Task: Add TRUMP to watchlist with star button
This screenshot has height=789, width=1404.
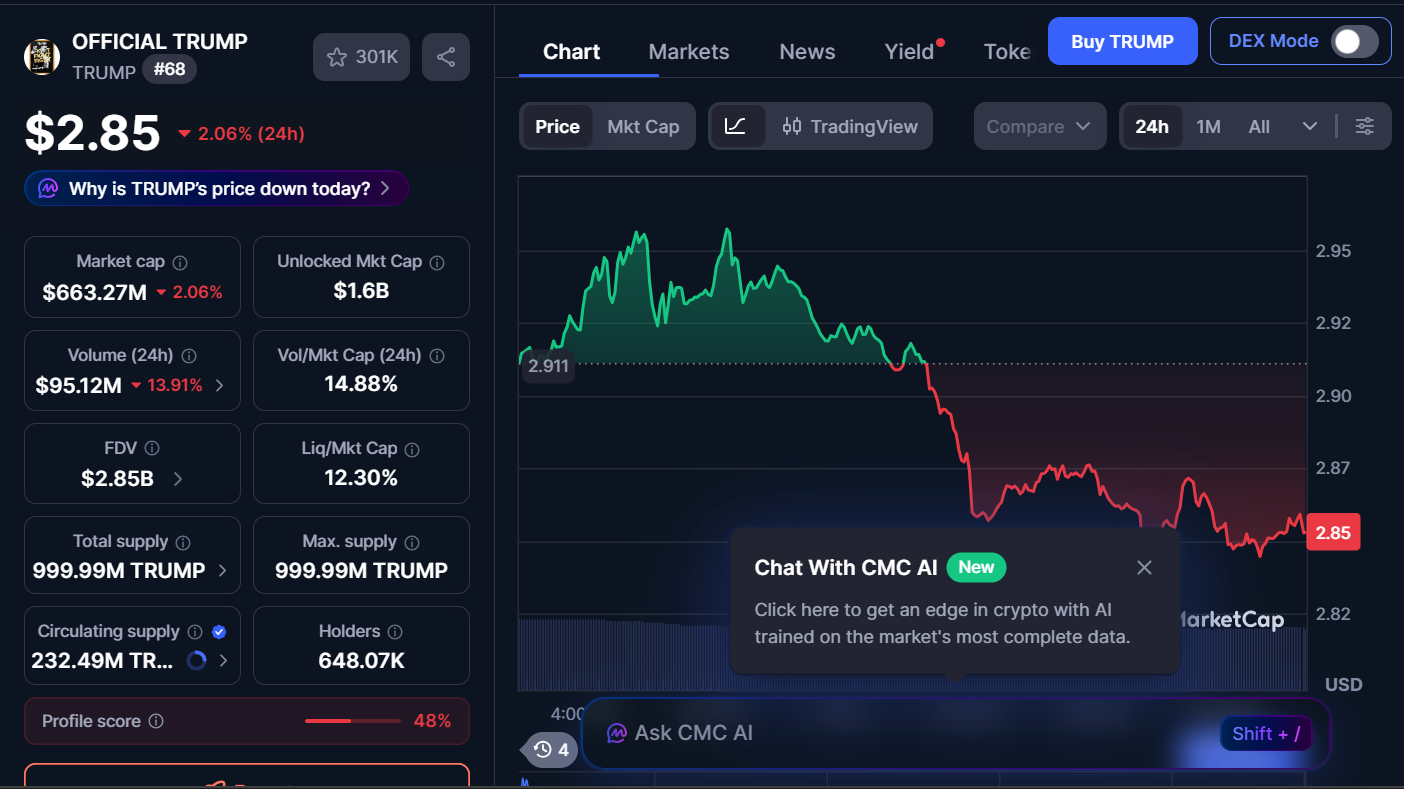Action: [x=362, y=57]
